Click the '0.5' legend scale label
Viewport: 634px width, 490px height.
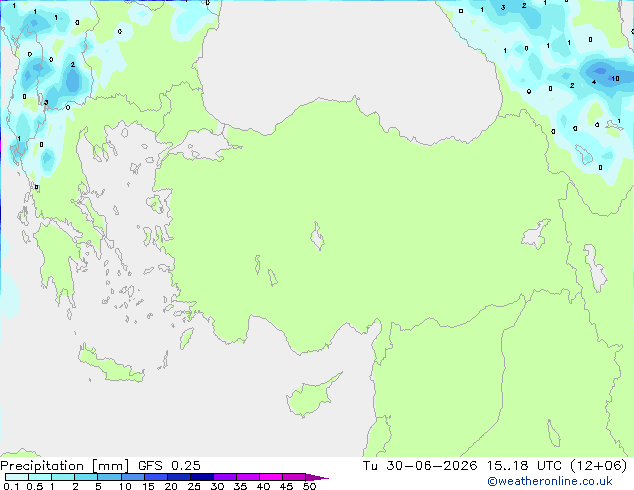35,486
